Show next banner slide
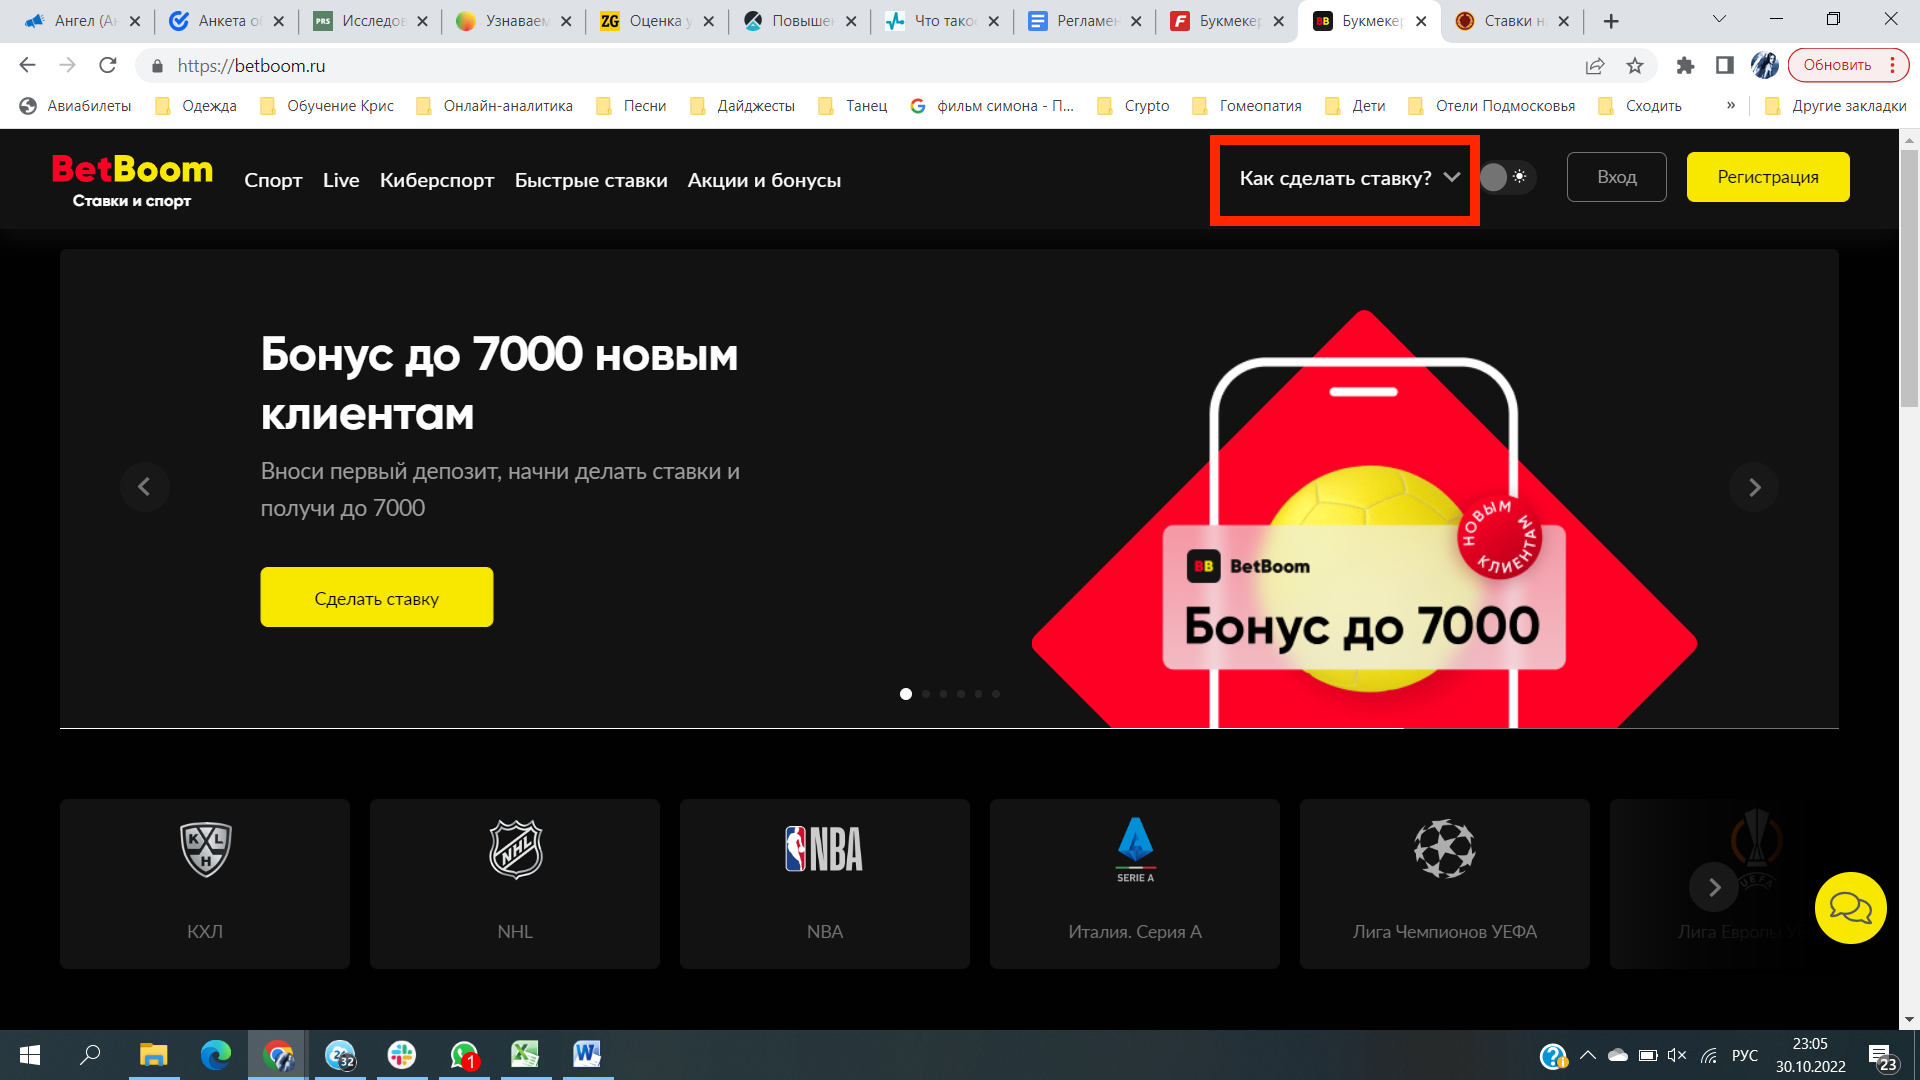 (1754, 487)
